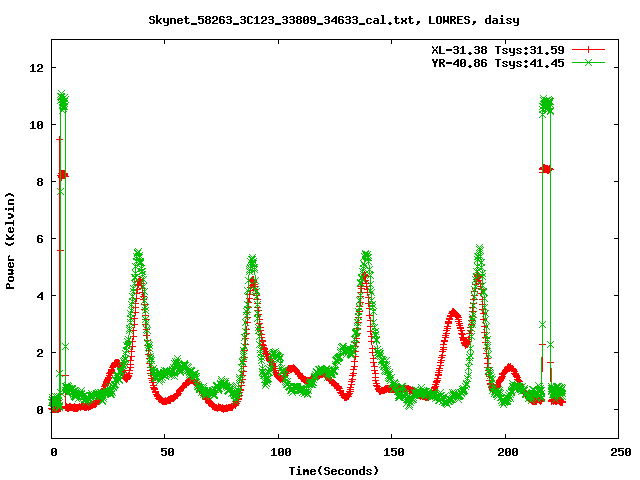640x480 pixels.
Task: Click y-axis tick label 0
Action: tap(40, 410)
